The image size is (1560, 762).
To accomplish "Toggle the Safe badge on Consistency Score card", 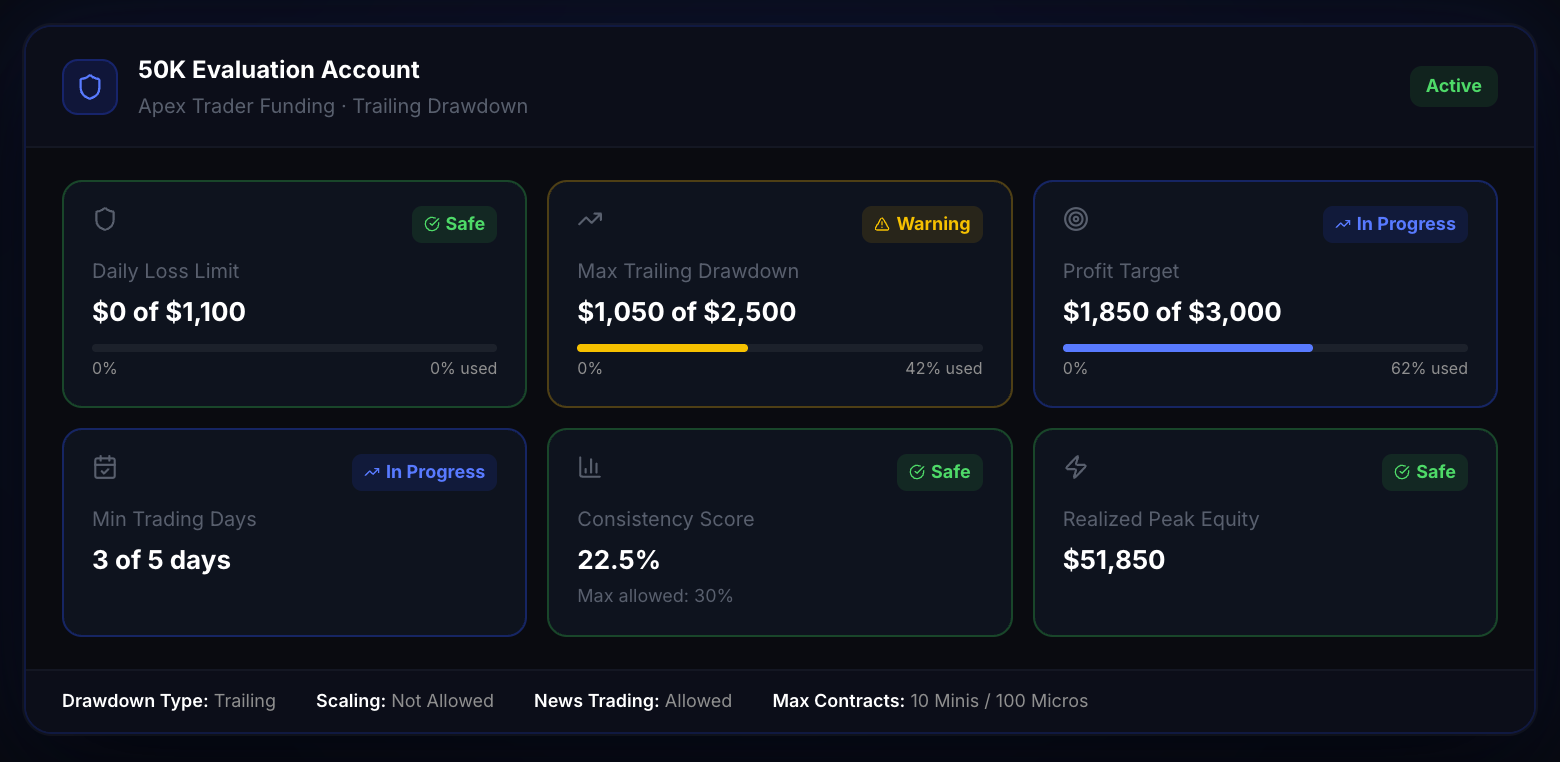I will 939,472.
